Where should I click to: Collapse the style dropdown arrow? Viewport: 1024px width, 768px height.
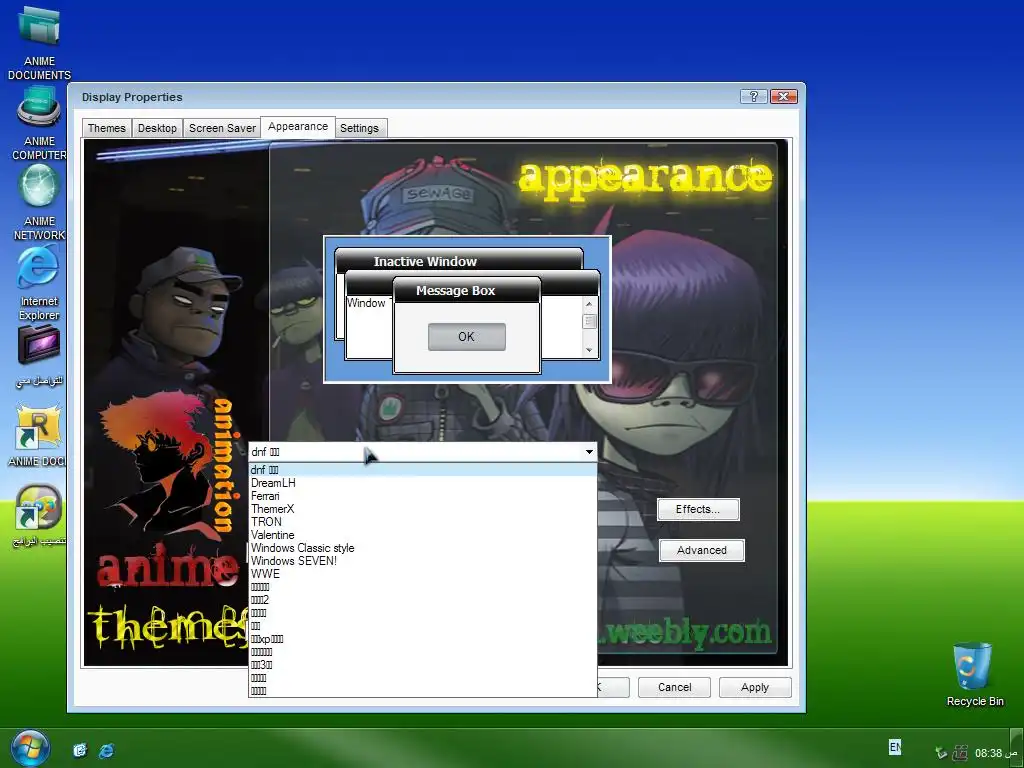click(x=589, y=452)
